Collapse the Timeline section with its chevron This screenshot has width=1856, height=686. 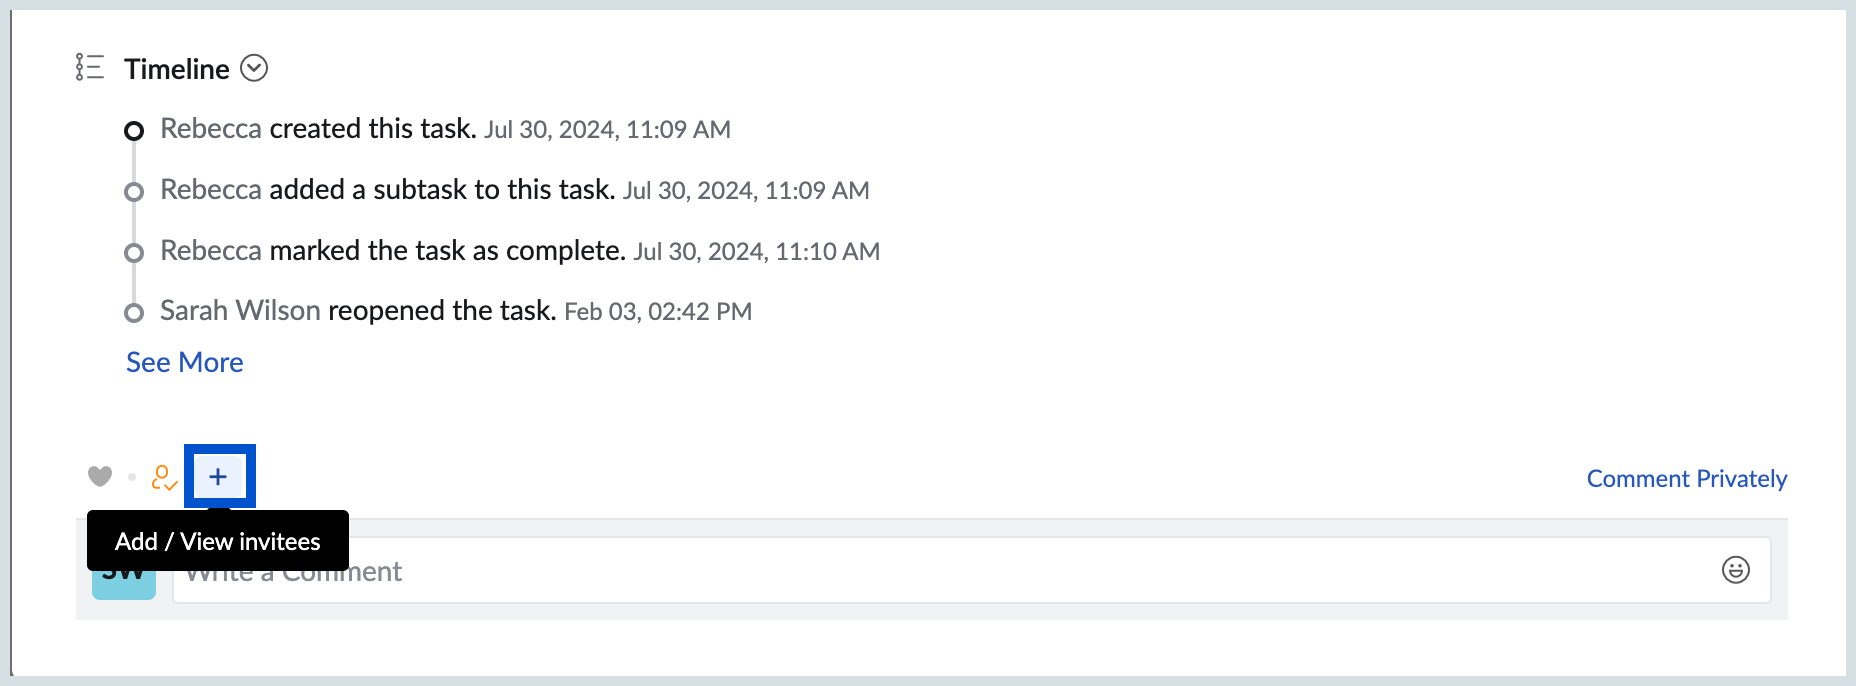(256, 68)
